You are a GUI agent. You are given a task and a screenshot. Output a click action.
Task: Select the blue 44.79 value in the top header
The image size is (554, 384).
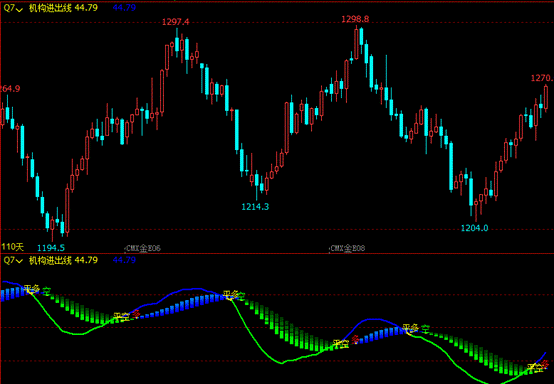point(124,8)
